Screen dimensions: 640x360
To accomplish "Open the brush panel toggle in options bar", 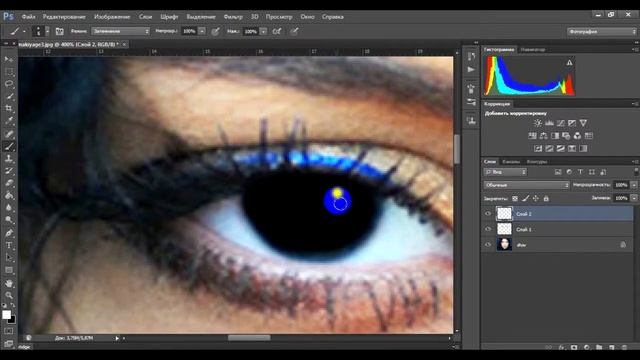I will (x=60, y=31).
